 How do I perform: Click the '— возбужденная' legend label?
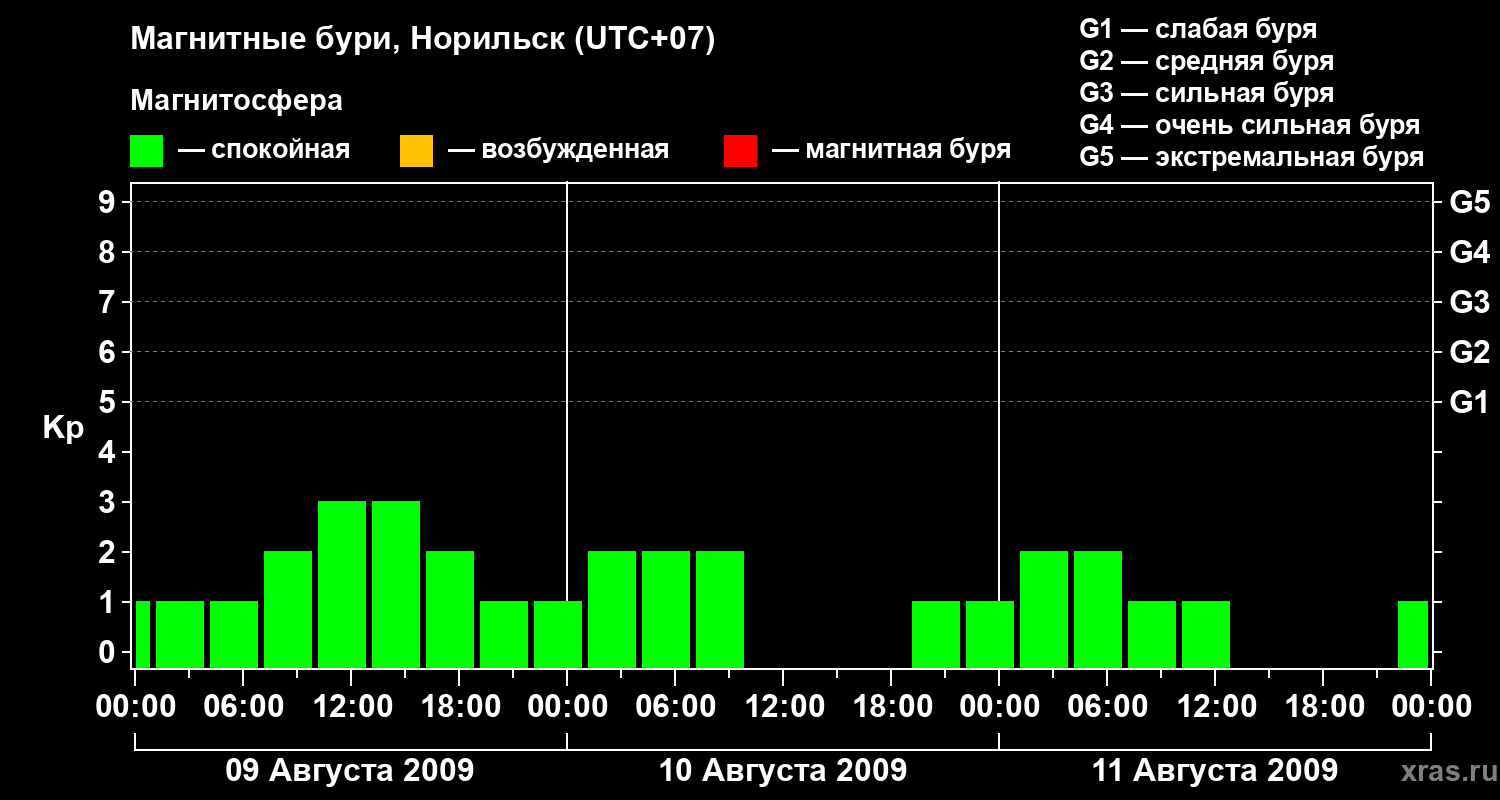(x=559, y=150)
